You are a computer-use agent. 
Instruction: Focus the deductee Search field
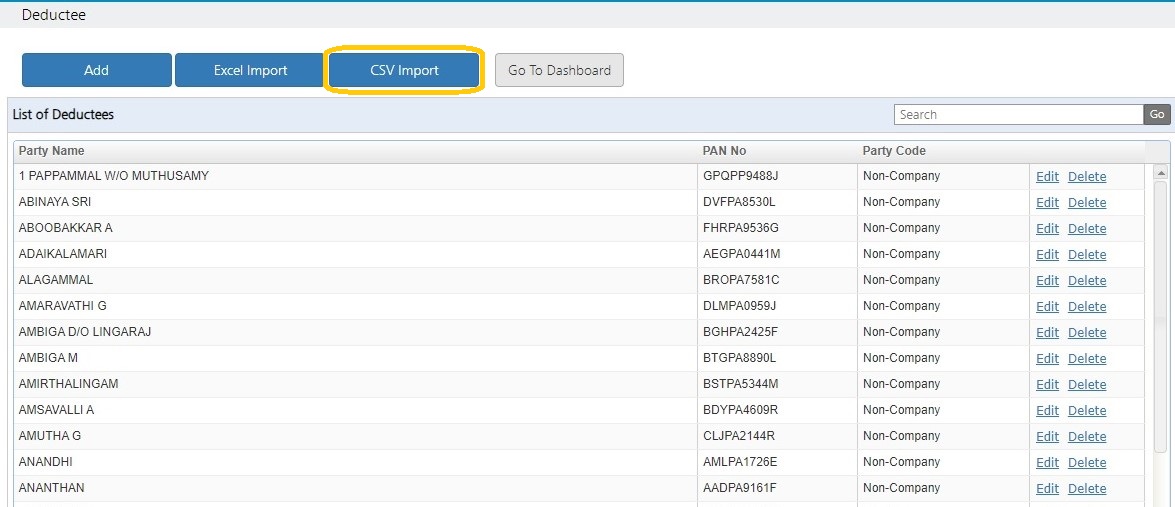click(1018, 115)
